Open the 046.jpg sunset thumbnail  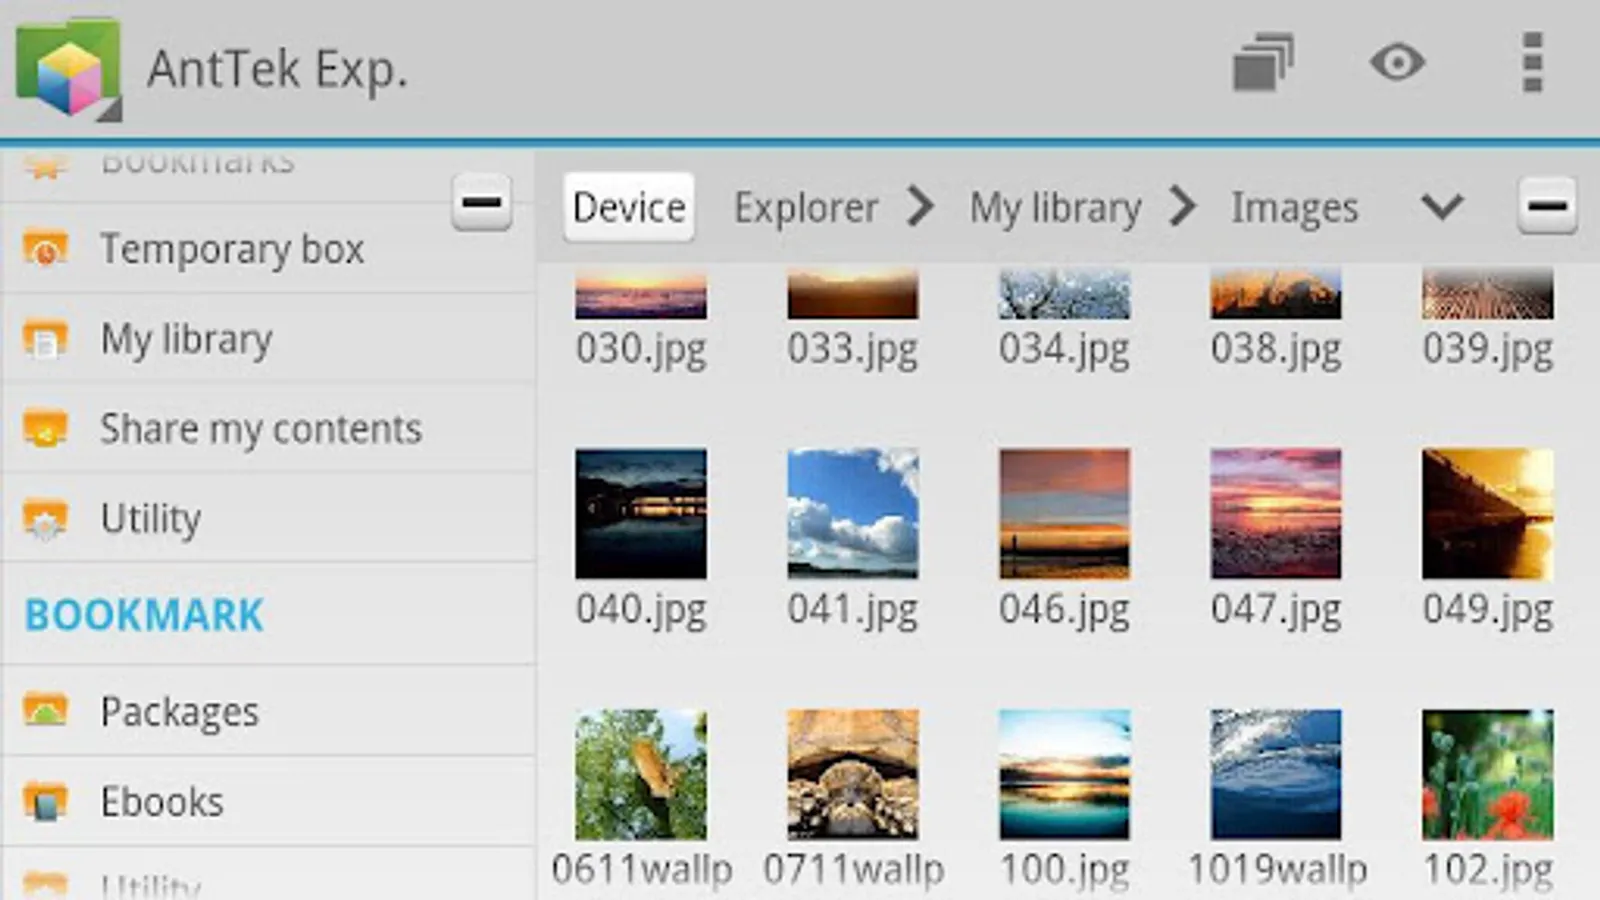pos(1065,514)
